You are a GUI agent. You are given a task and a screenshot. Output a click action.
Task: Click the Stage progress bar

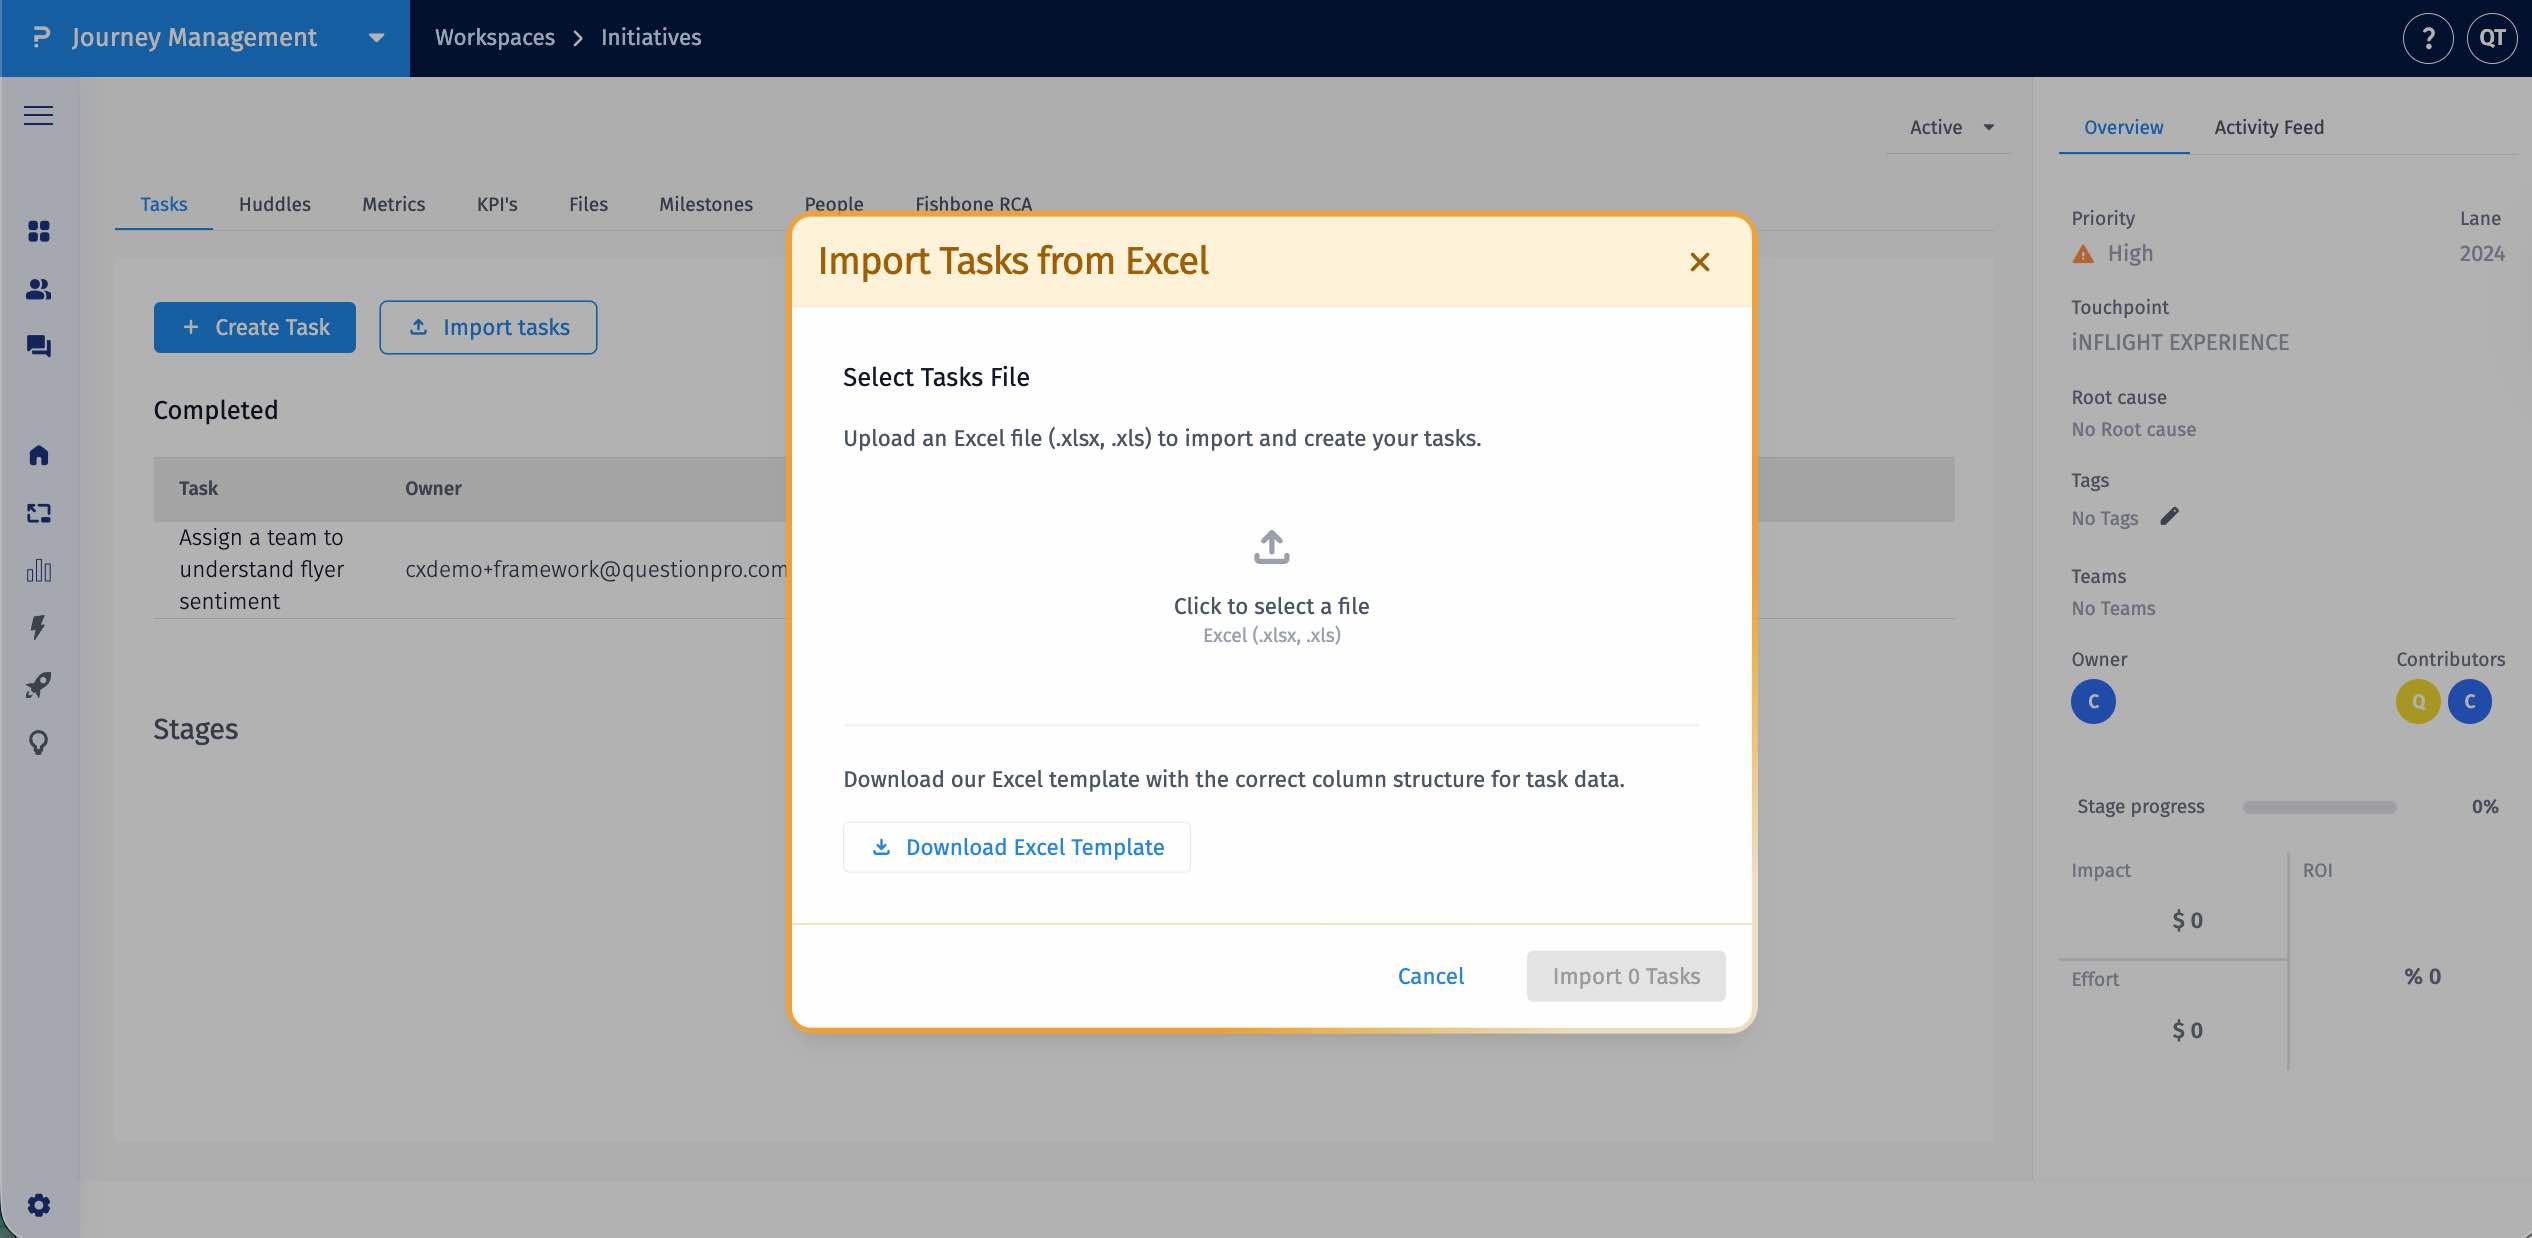(2318, 807)
